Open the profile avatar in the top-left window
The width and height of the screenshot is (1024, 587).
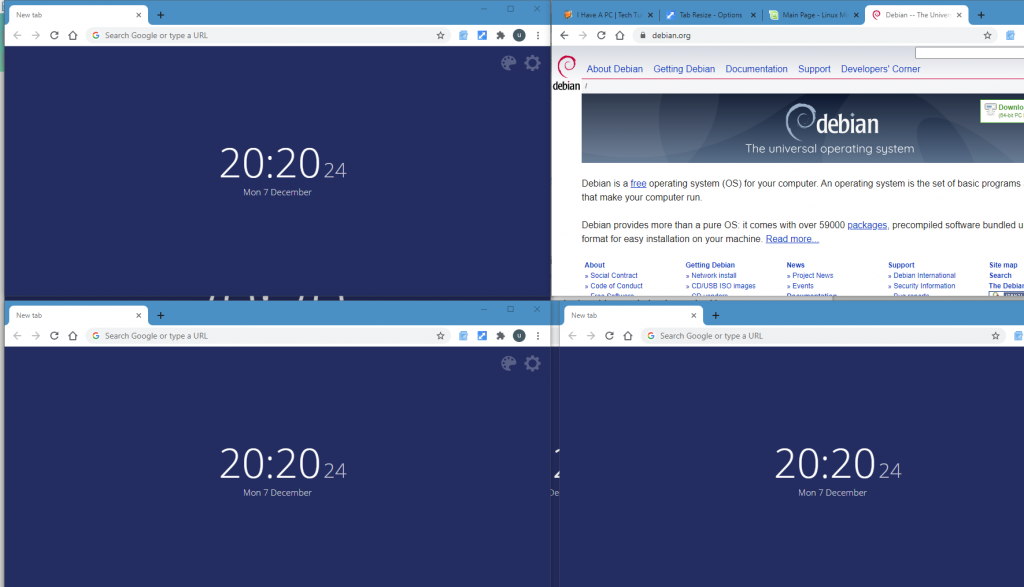click(x=519, y=35)
